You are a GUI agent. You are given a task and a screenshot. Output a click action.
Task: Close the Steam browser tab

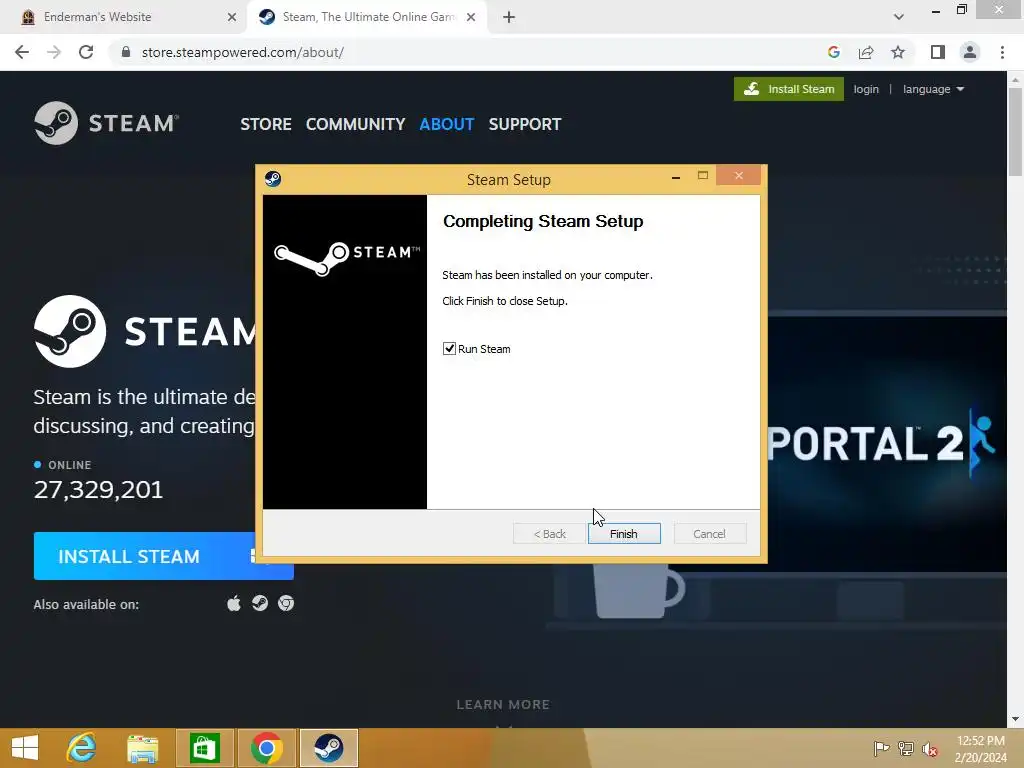point(471,17)
